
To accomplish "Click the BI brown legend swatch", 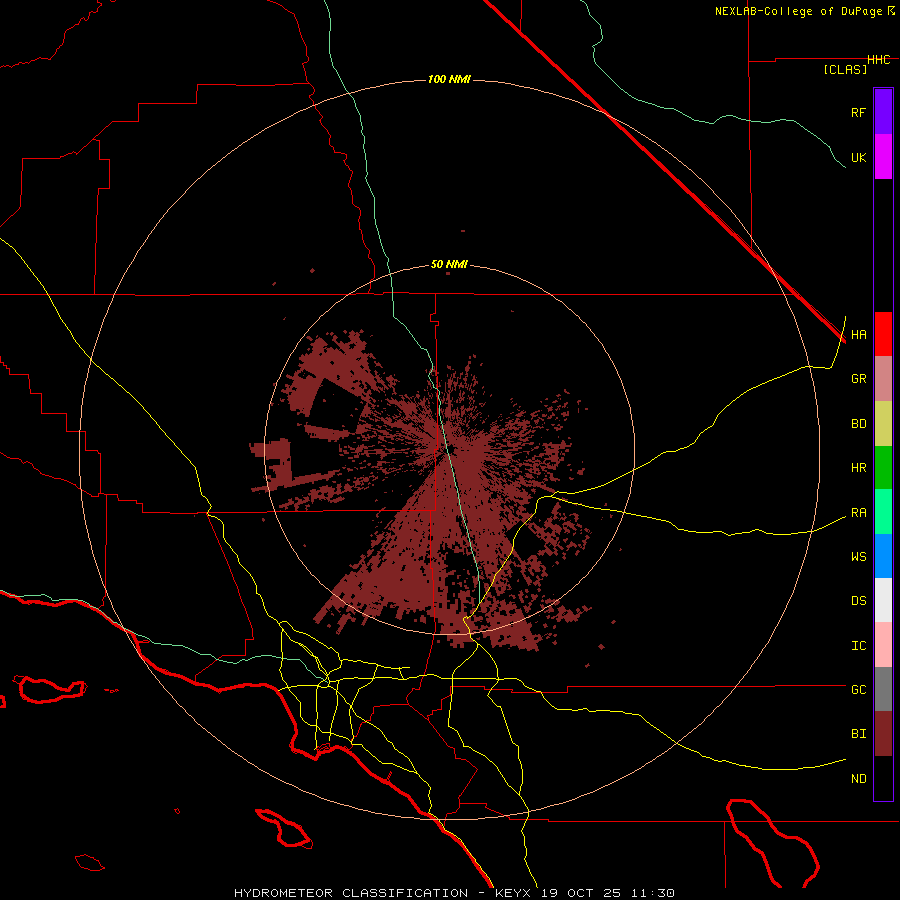I will 883,734.
